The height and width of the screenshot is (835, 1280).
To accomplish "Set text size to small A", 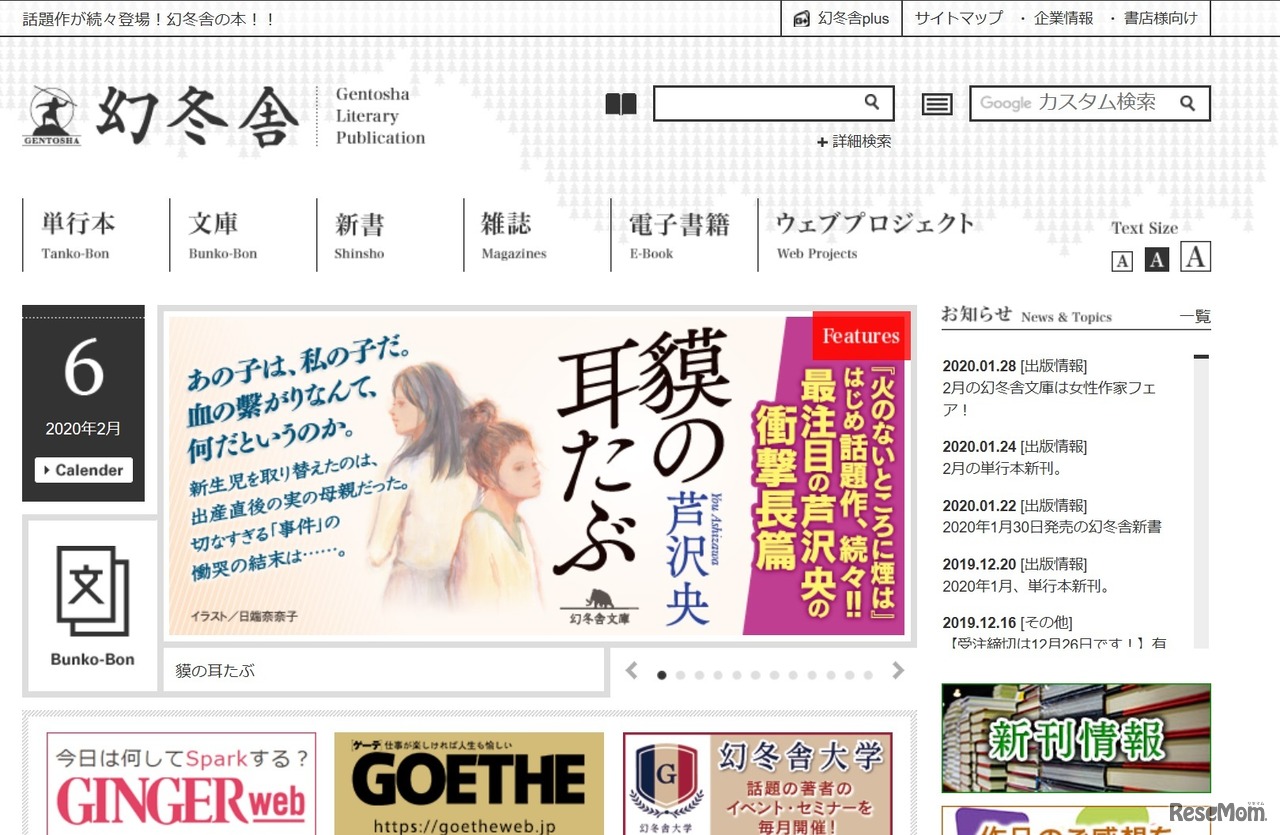I will pos(1122,261).
